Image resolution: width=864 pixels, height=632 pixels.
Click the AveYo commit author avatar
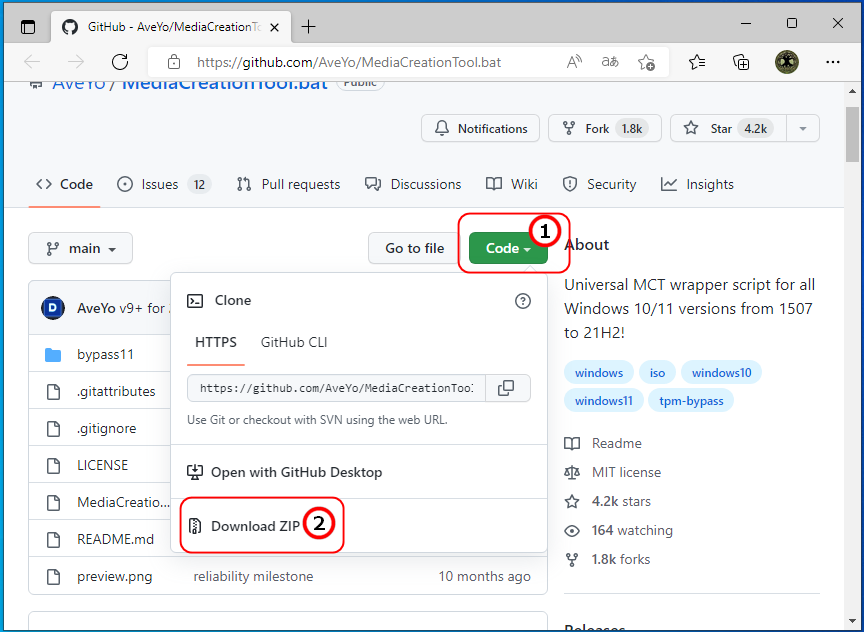coord(53,308)
